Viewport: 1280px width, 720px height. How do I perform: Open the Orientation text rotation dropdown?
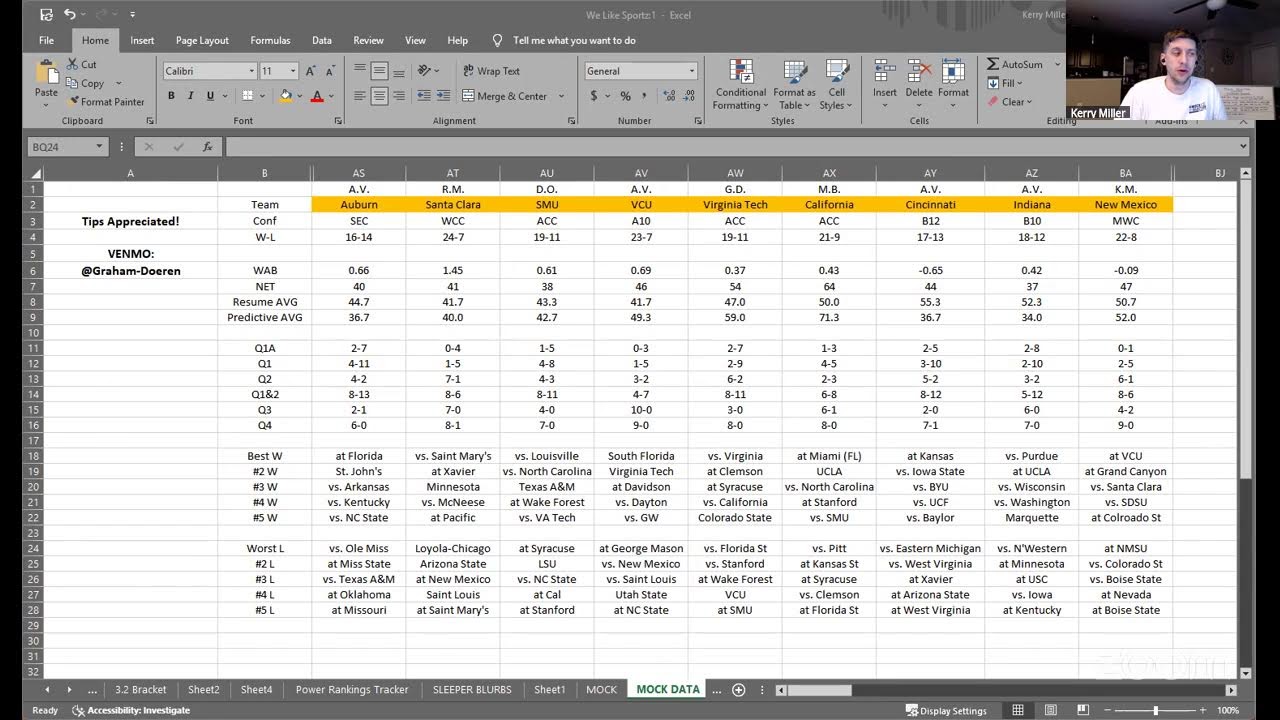pyautogui.click(x=428, y=71)
